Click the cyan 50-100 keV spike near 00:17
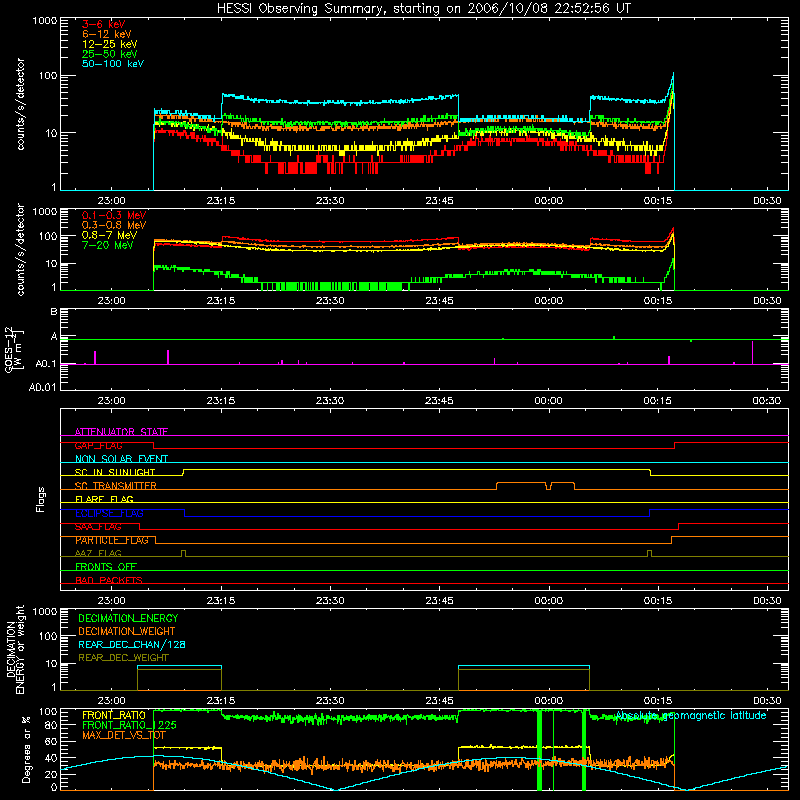 pyautogui.click(x=673, y=82)
